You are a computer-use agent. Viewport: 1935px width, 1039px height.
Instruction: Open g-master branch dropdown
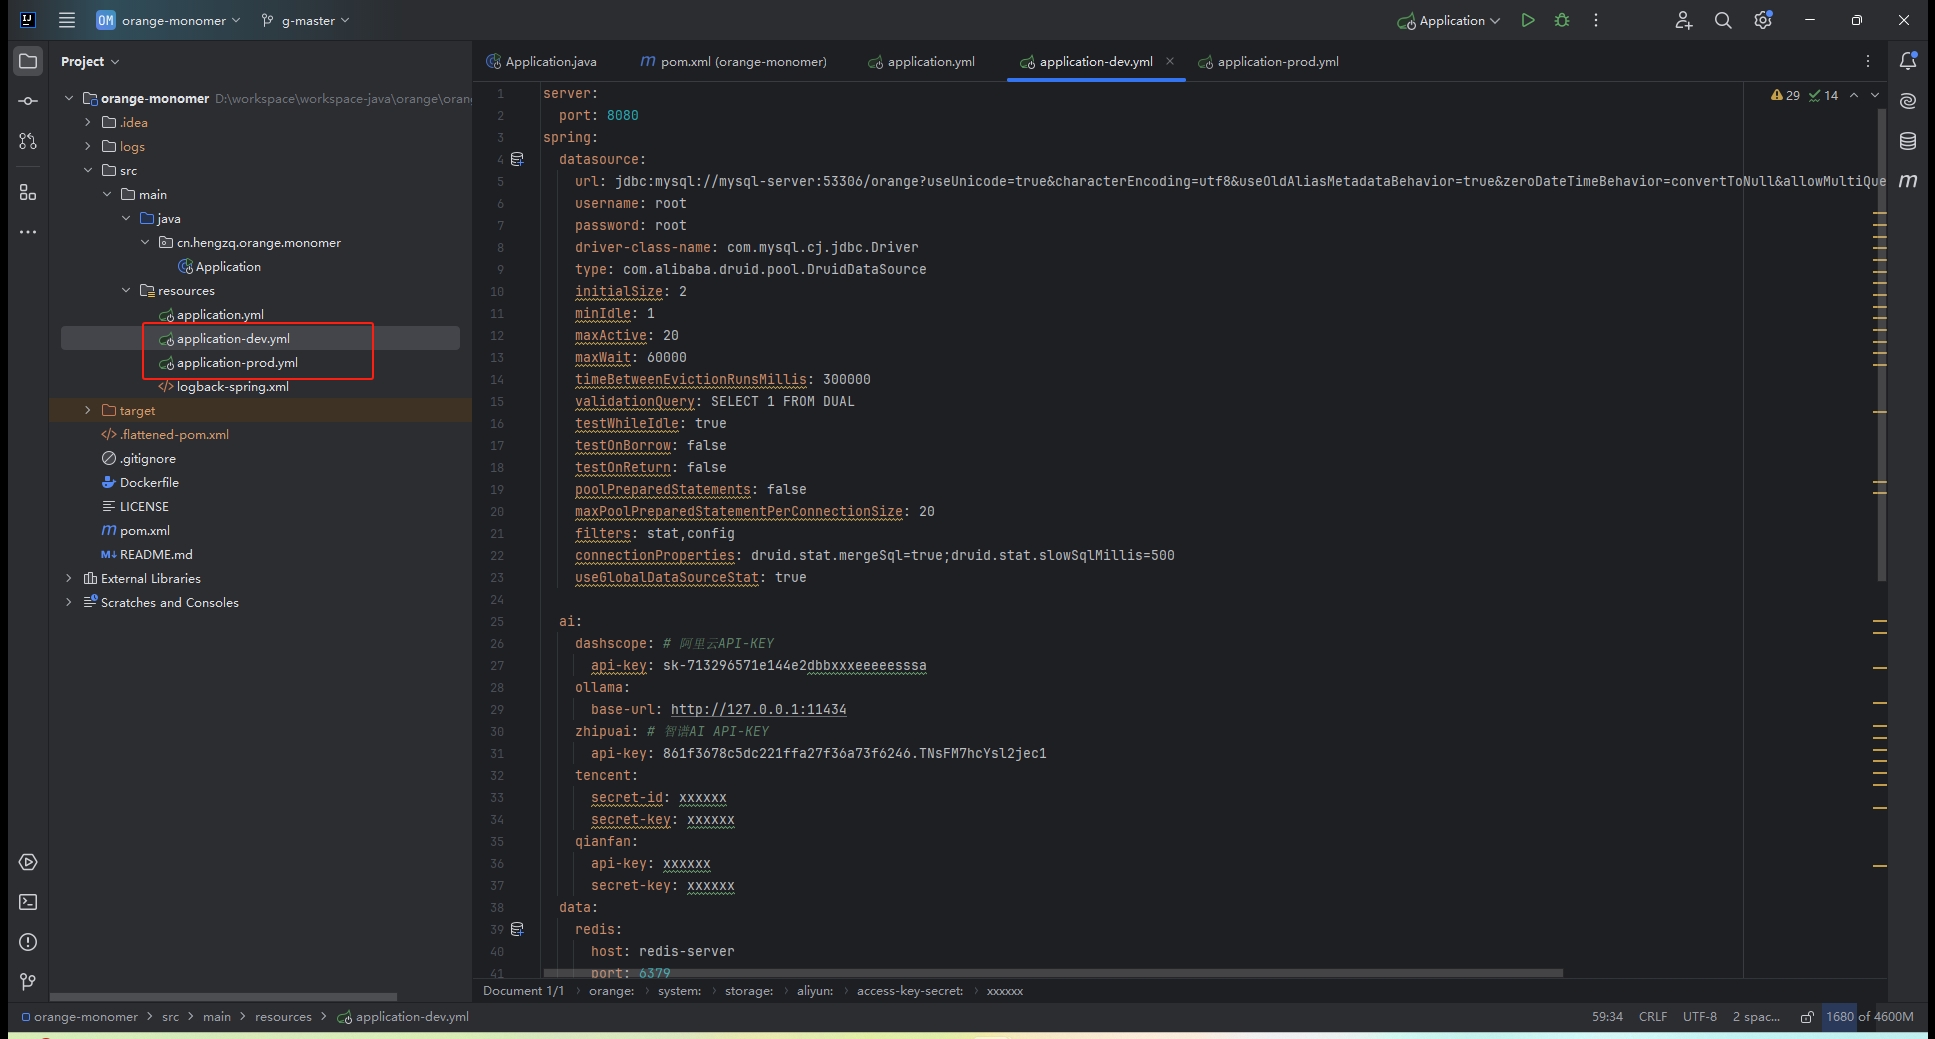(x=305, y=20)
